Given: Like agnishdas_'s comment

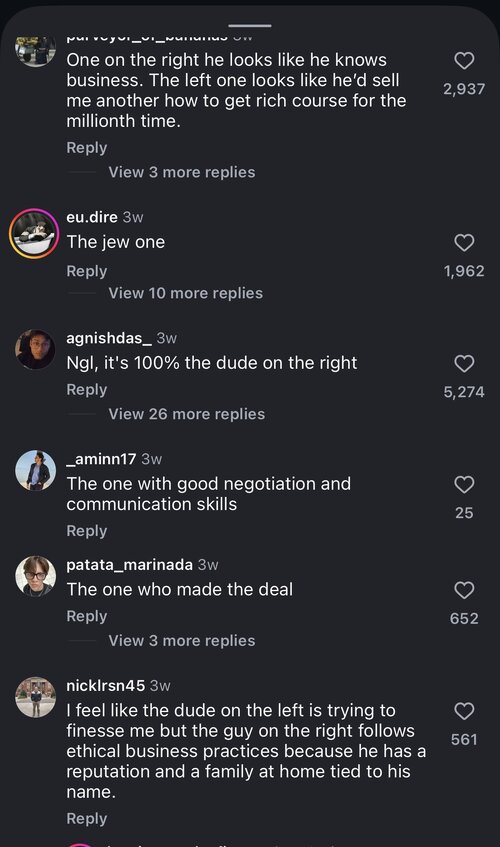Looking at the screenshot, I should tap(464, 364).
